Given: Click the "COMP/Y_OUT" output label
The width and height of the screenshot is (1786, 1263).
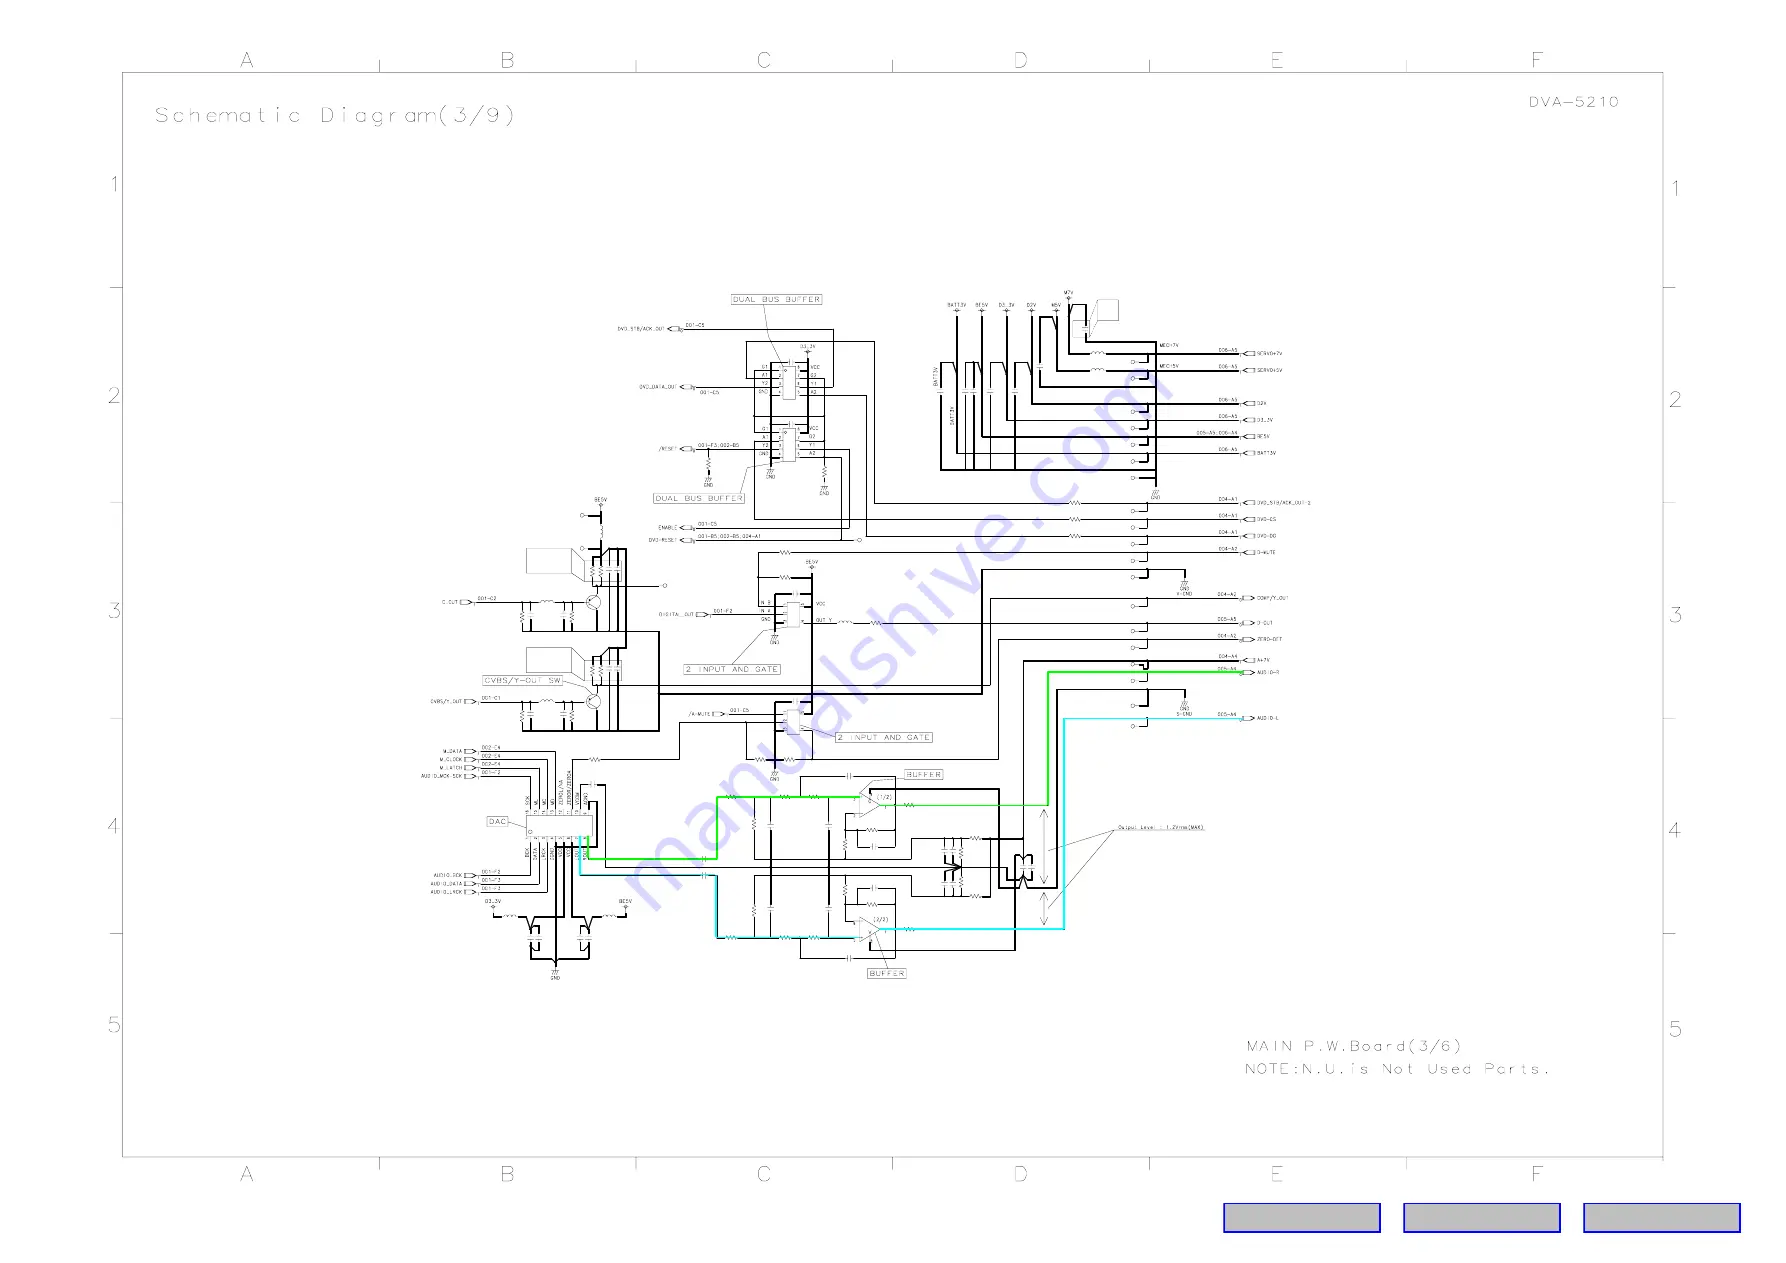Looking at the screenshot, I should pos(1272,598).
